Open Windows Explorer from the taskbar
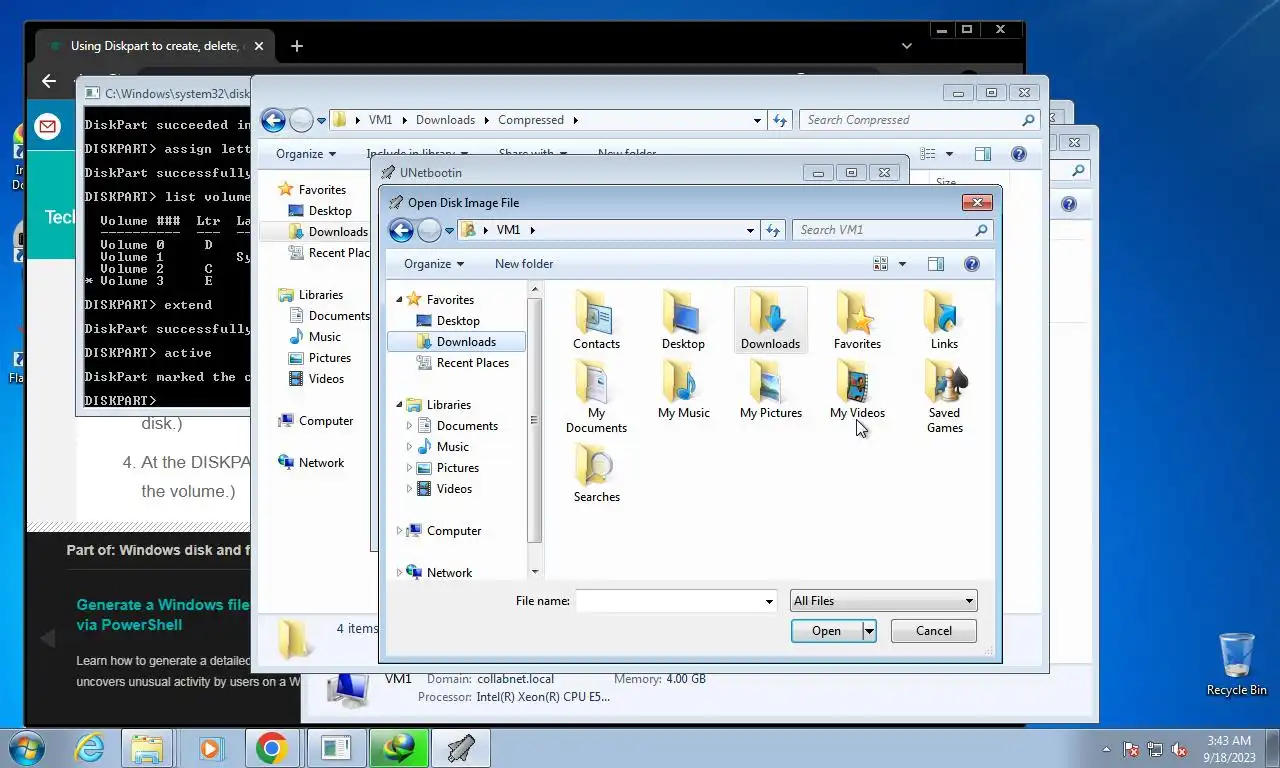 click(147, 748)
